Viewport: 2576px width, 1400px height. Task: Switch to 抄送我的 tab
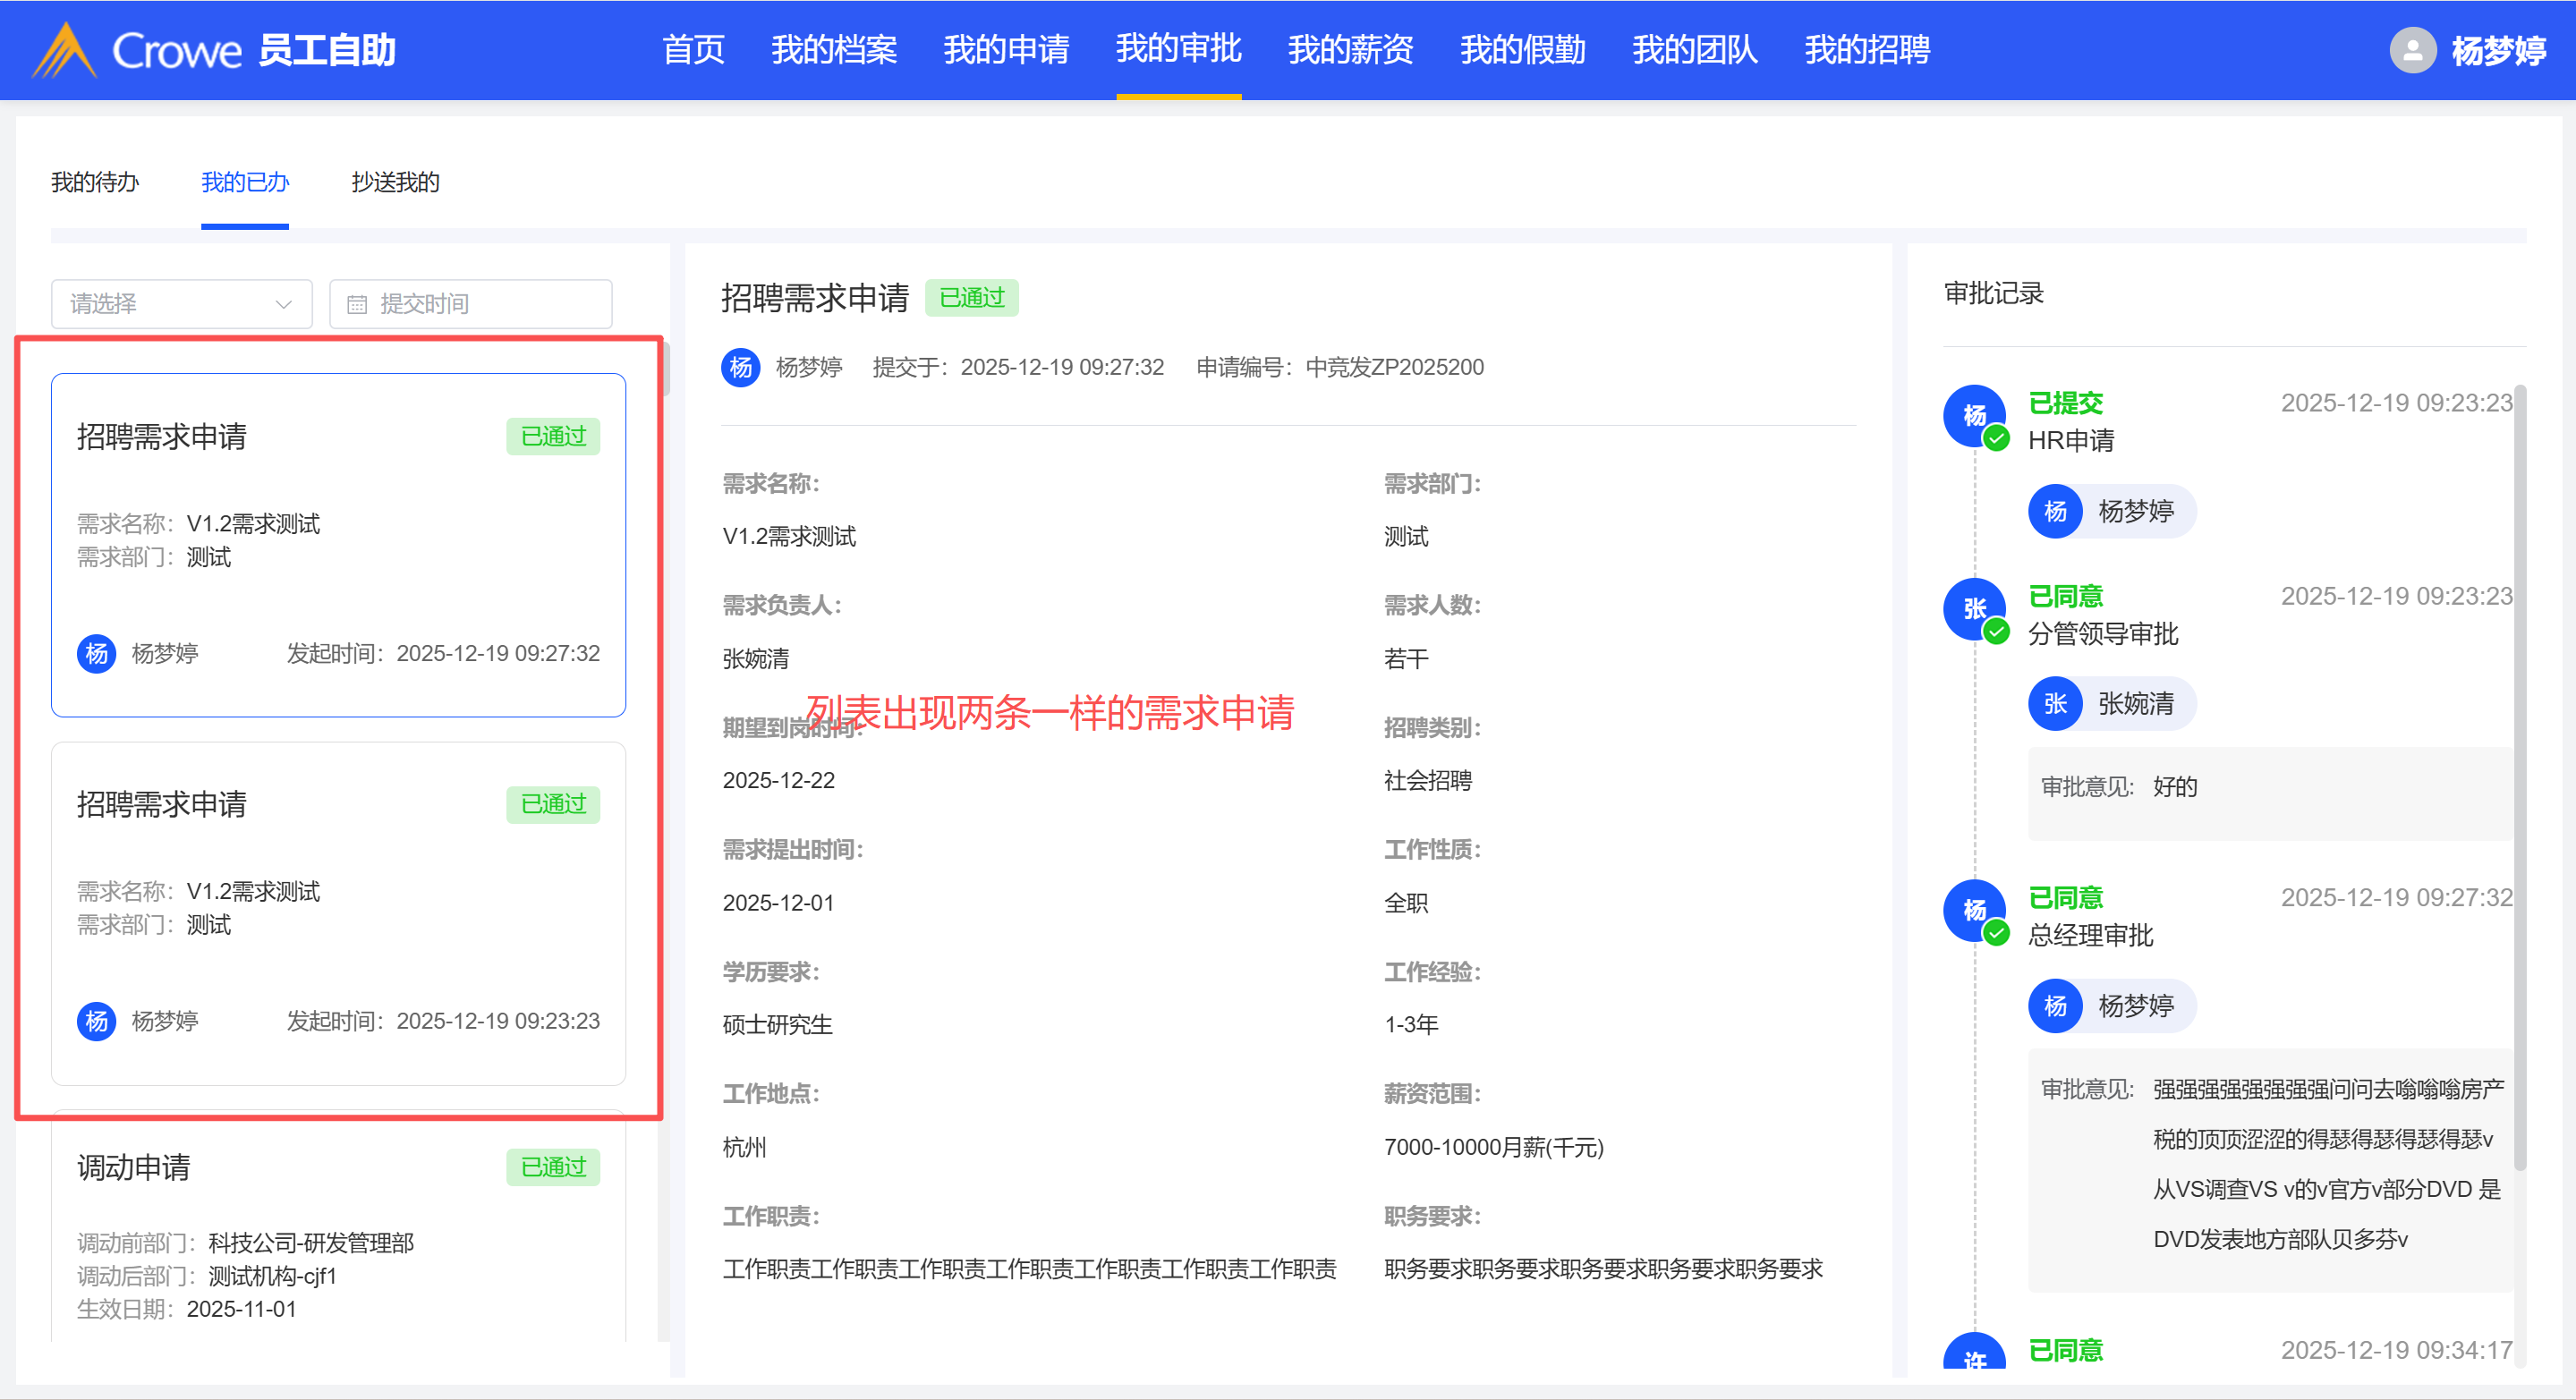click(x=395, y=182)
